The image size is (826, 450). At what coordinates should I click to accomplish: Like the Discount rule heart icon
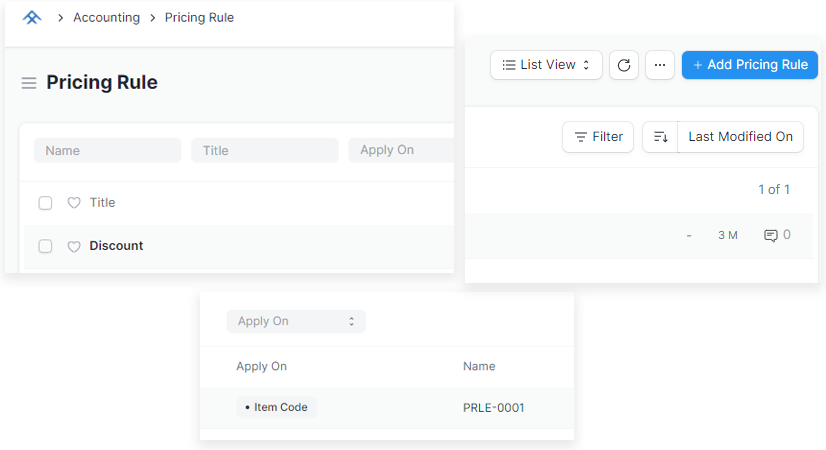[x=74, y=246]
